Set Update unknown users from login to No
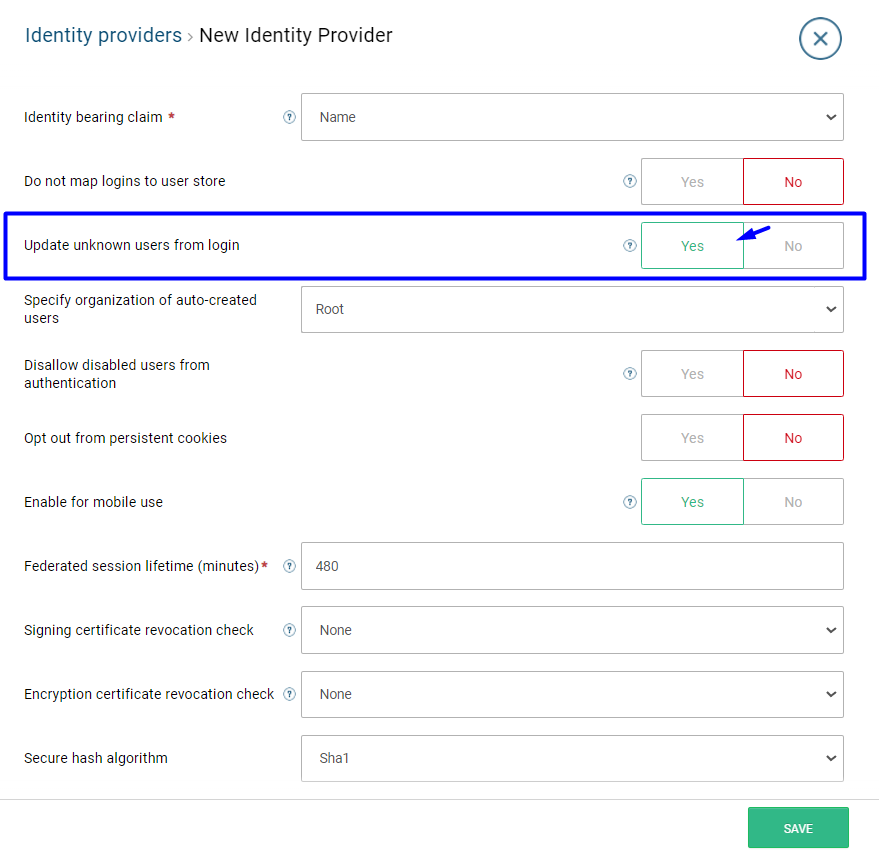This screenshot has height=854, width=879. point(793,246)
